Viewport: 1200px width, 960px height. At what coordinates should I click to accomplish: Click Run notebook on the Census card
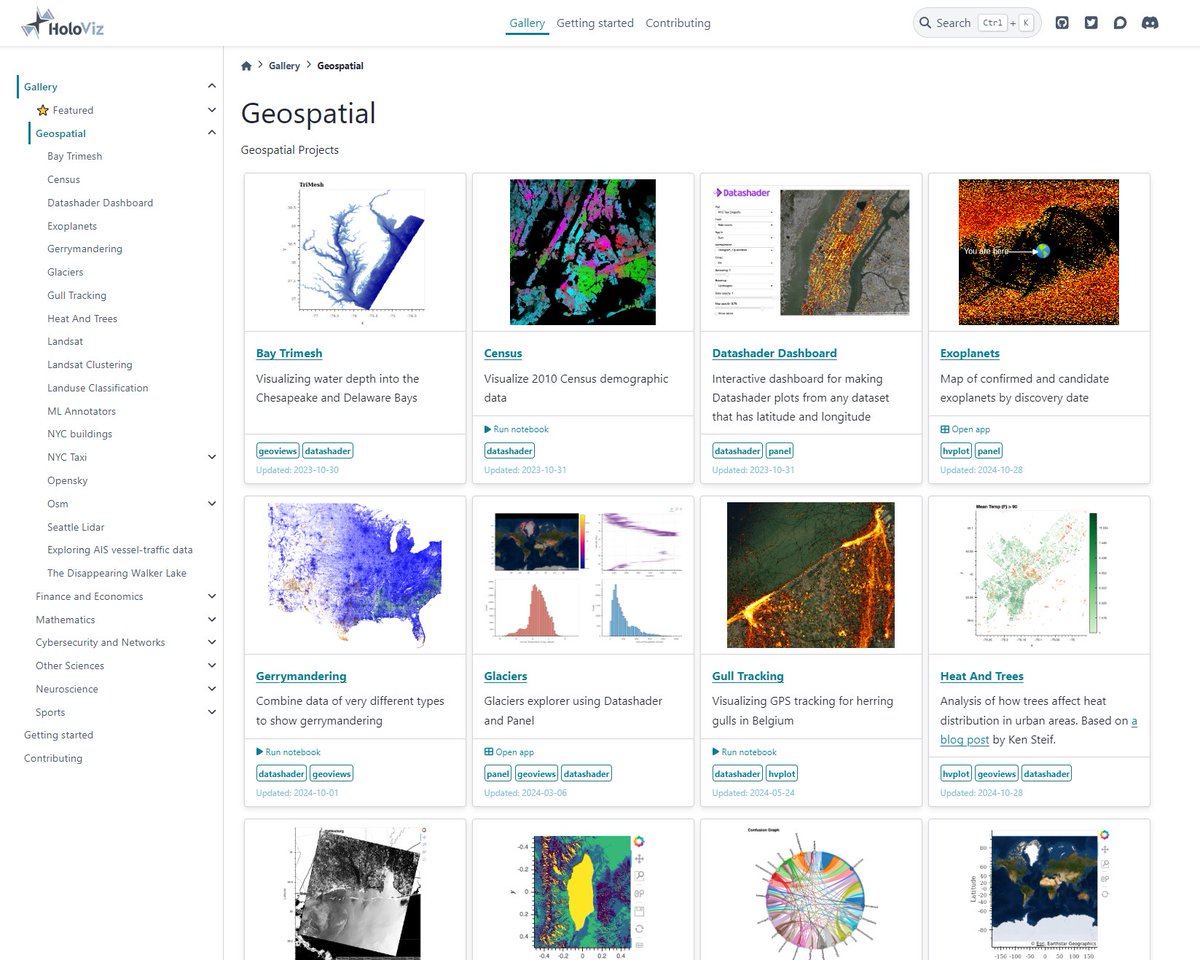tap(516, 429)
